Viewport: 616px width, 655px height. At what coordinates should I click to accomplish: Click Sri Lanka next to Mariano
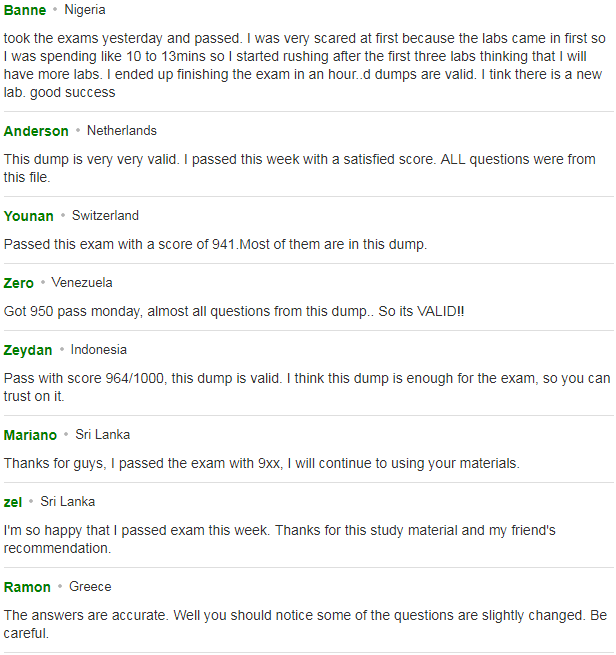[x=103, y=435]
